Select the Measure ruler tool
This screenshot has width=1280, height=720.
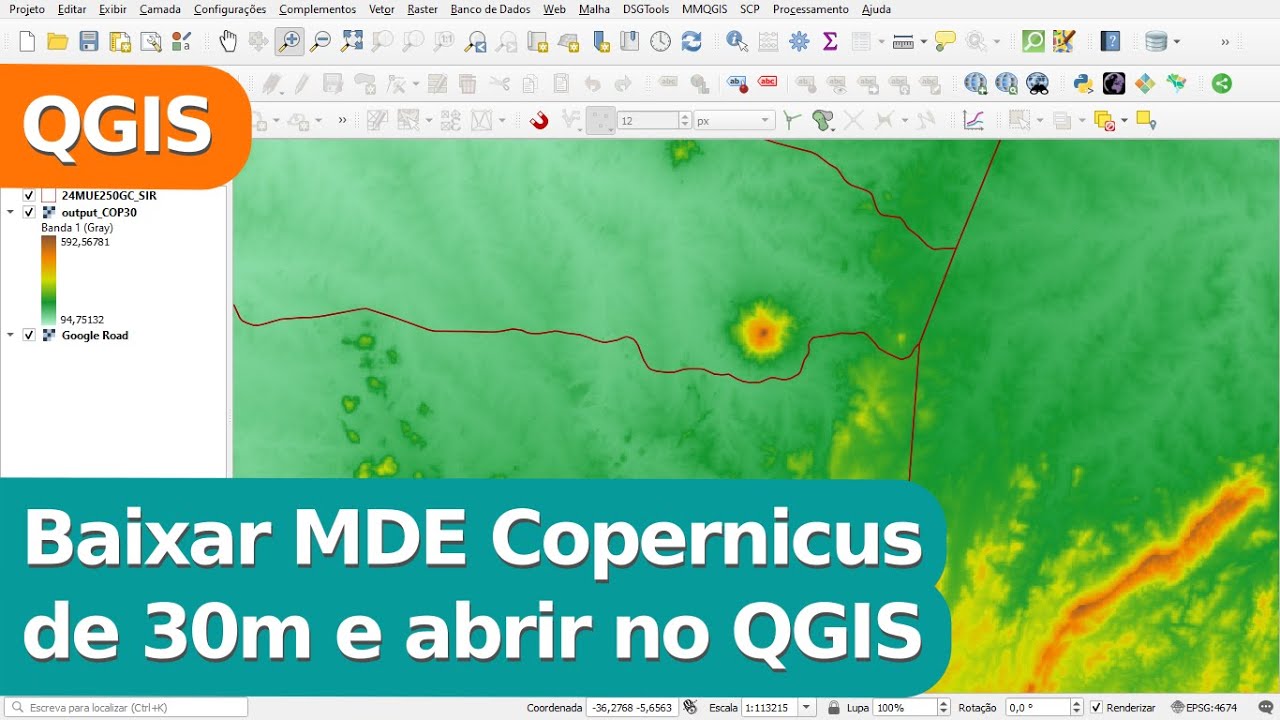903,41
